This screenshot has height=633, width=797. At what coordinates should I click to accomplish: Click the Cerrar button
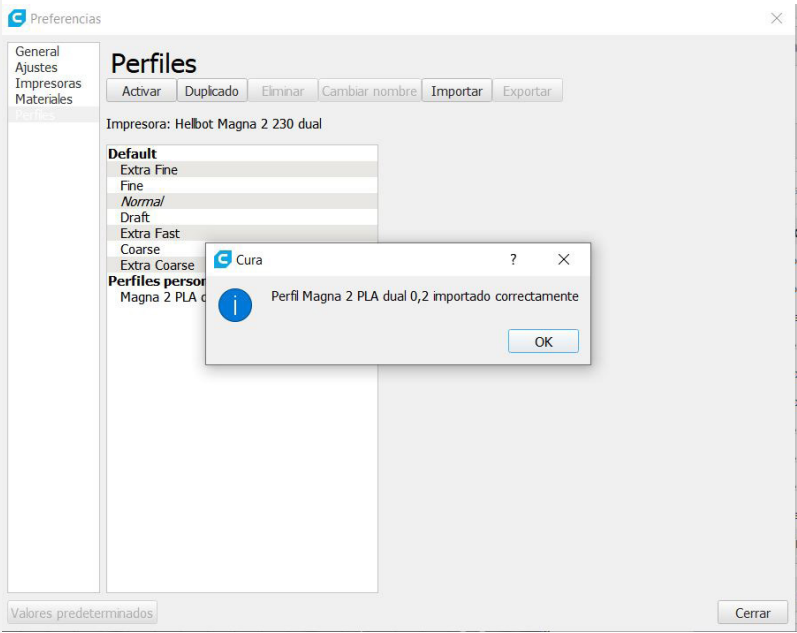point(752,612)
